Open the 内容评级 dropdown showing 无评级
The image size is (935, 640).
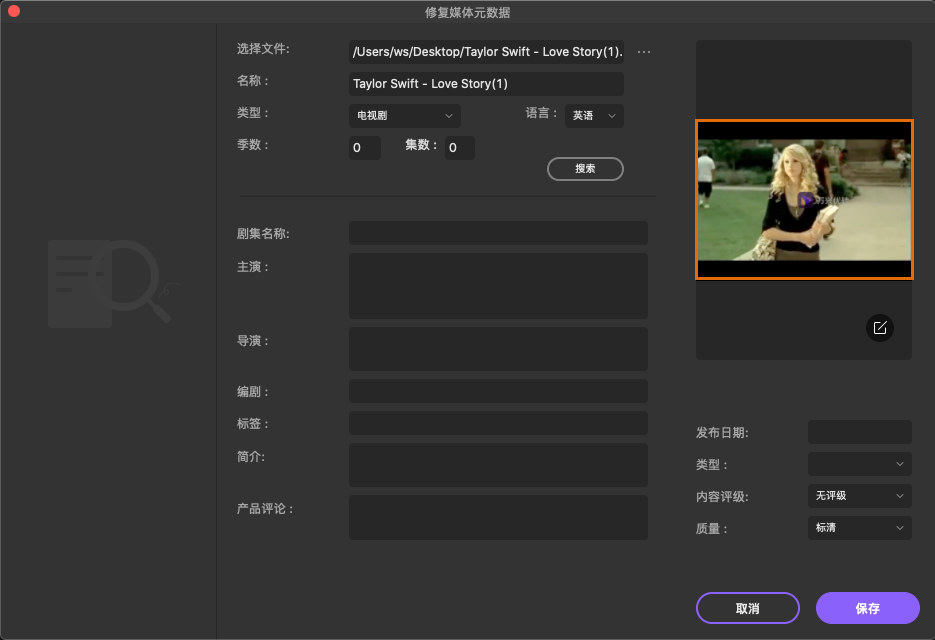(859, 496)
